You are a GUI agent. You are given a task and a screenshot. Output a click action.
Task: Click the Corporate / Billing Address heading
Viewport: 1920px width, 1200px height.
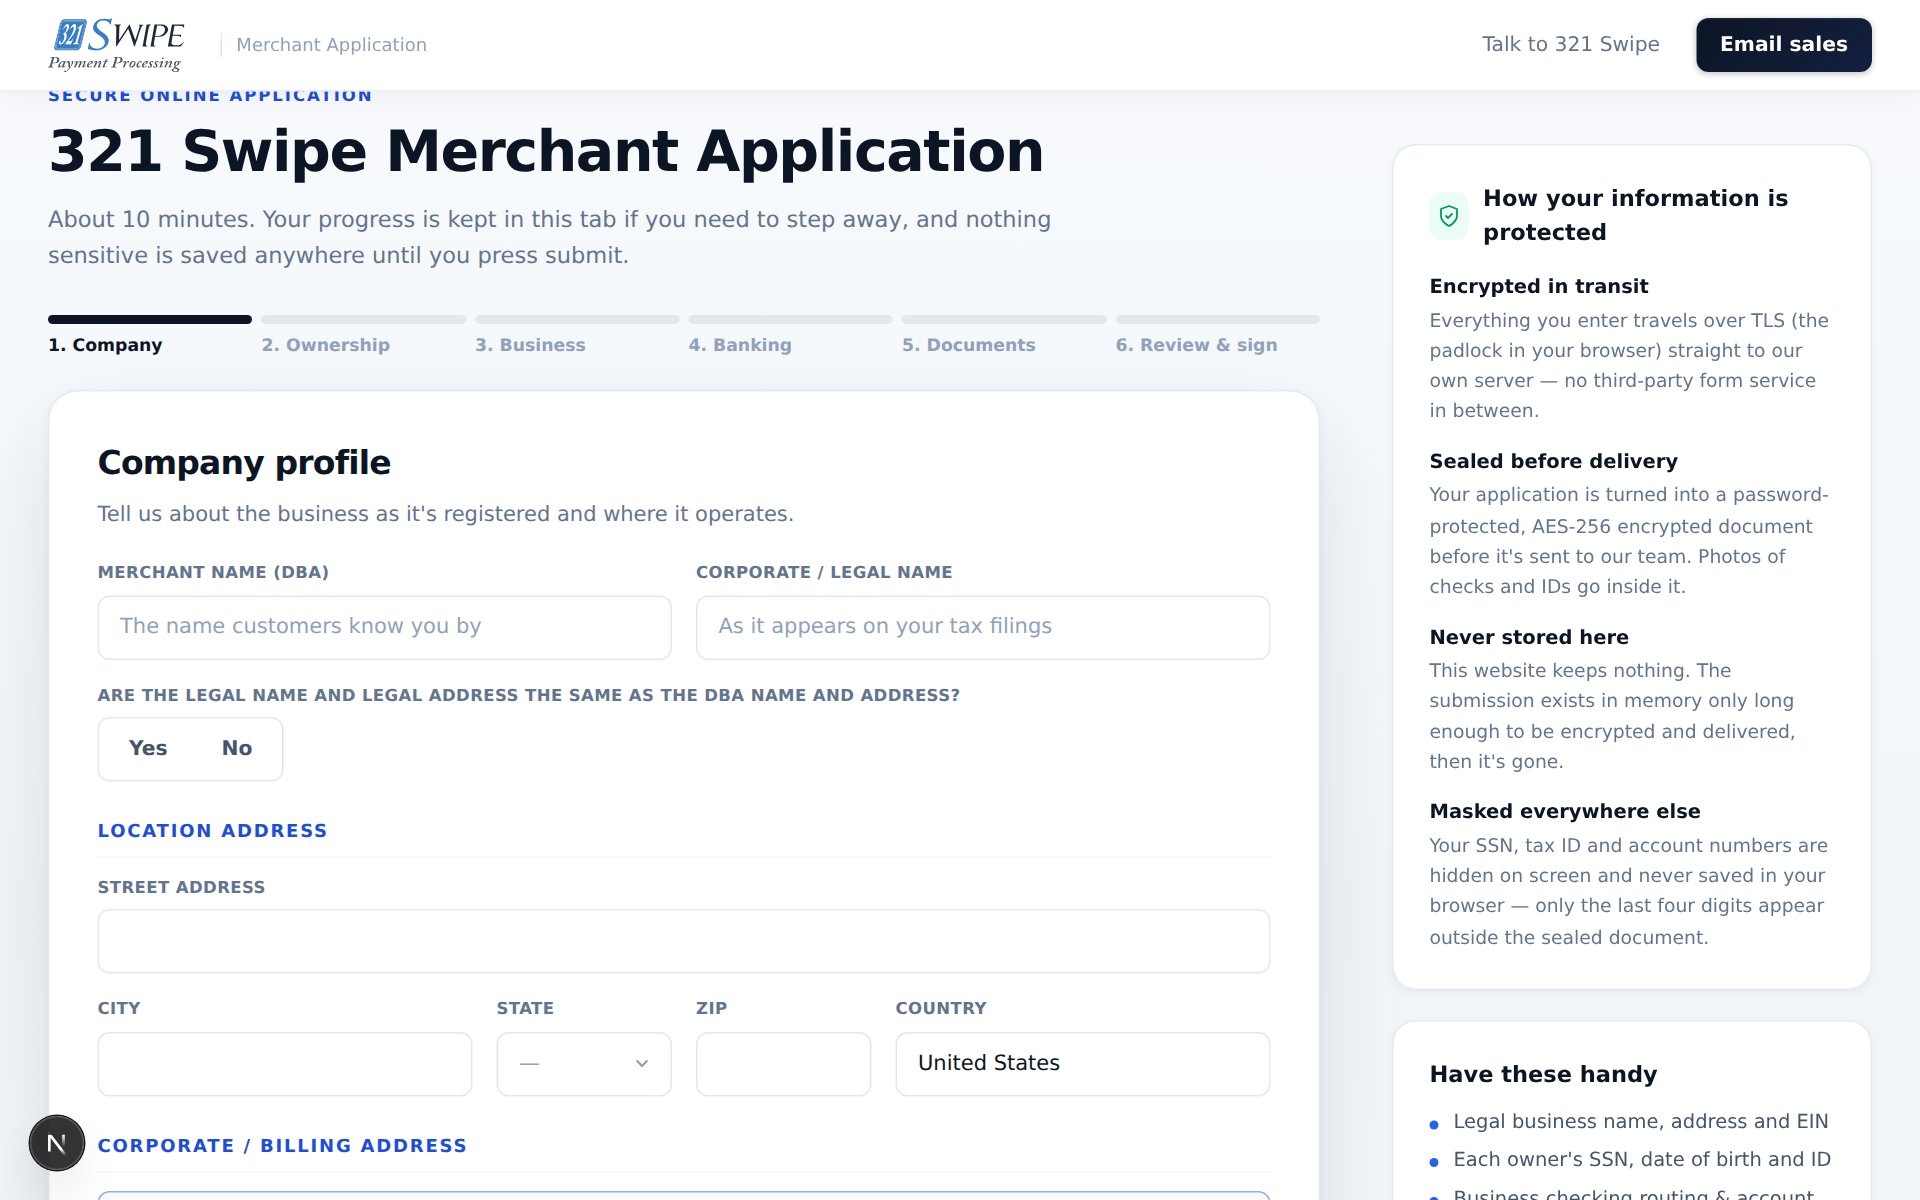coord(282,1146)
